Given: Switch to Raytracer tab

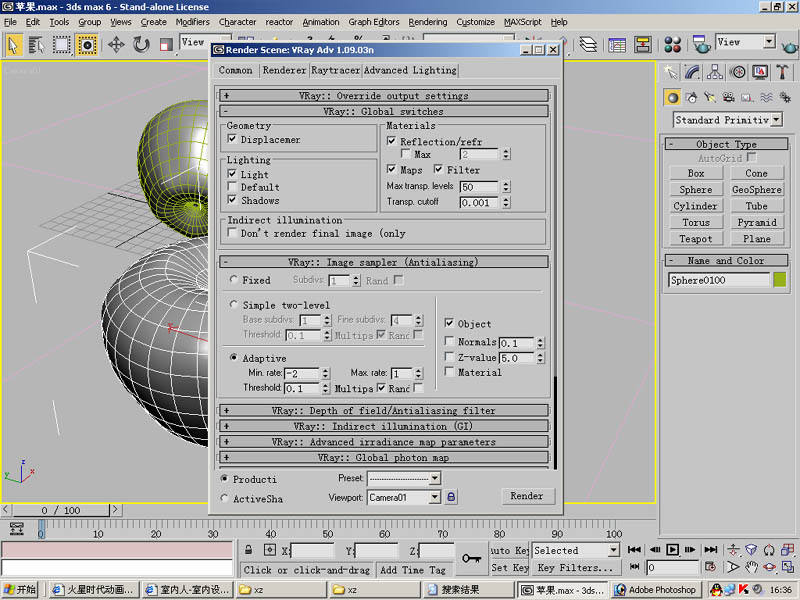Looking at the screenshot, I should [336, 70].
